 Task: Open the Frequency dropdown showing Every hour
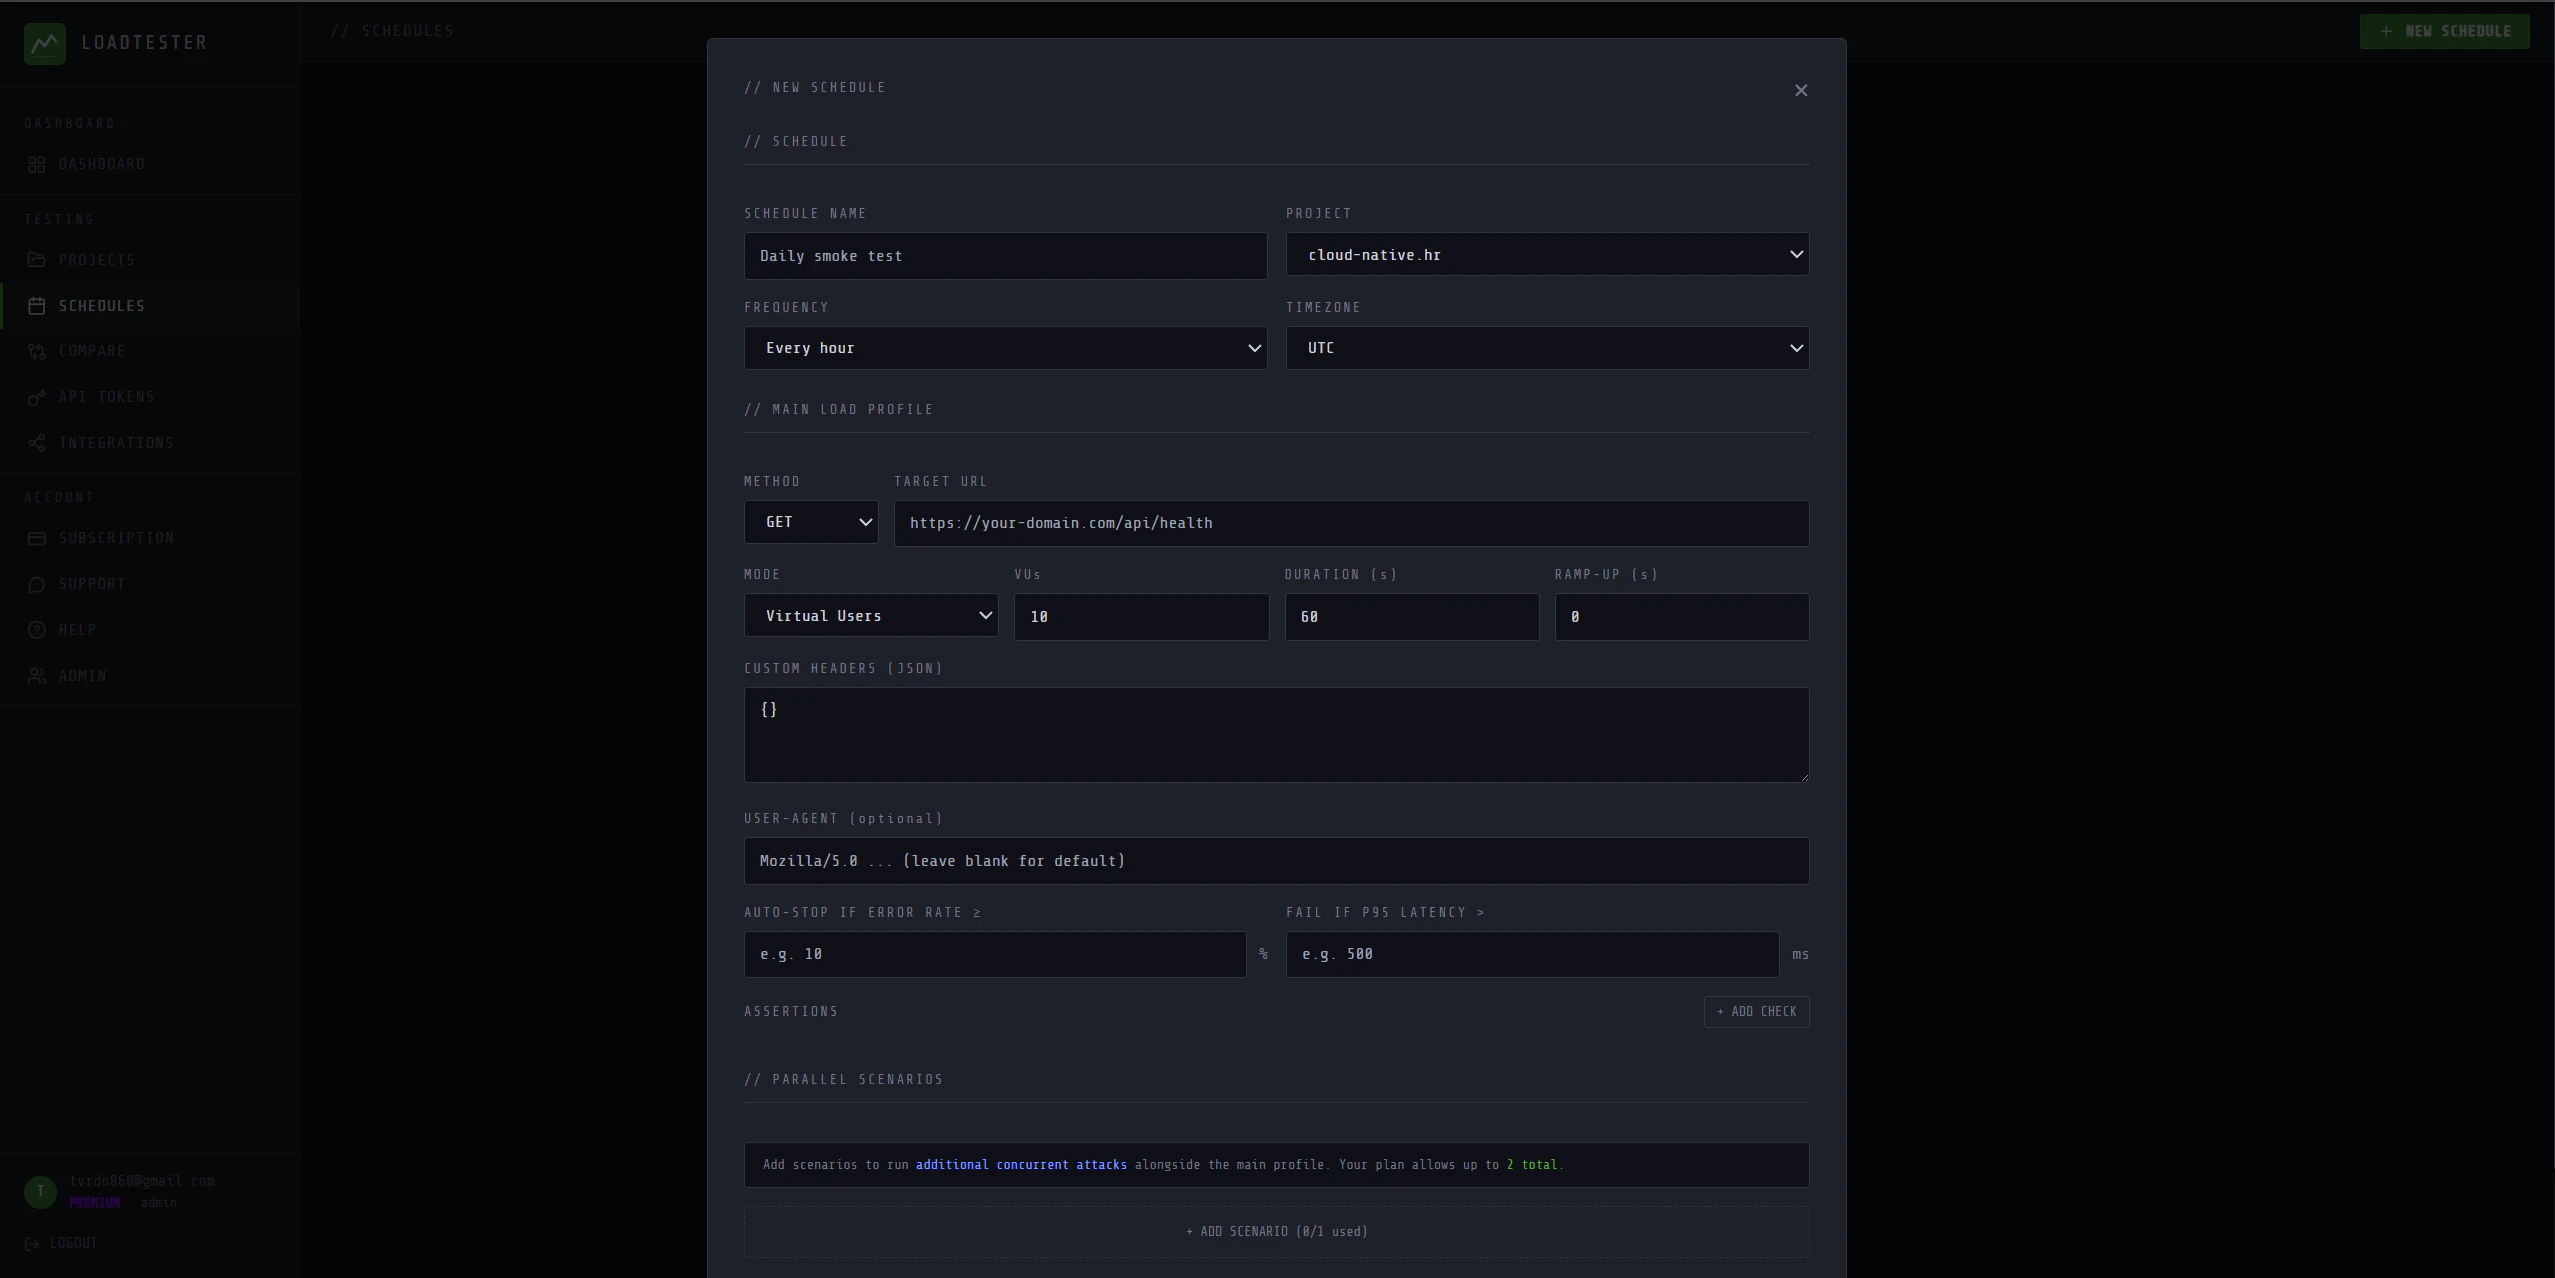(1004, 347)
